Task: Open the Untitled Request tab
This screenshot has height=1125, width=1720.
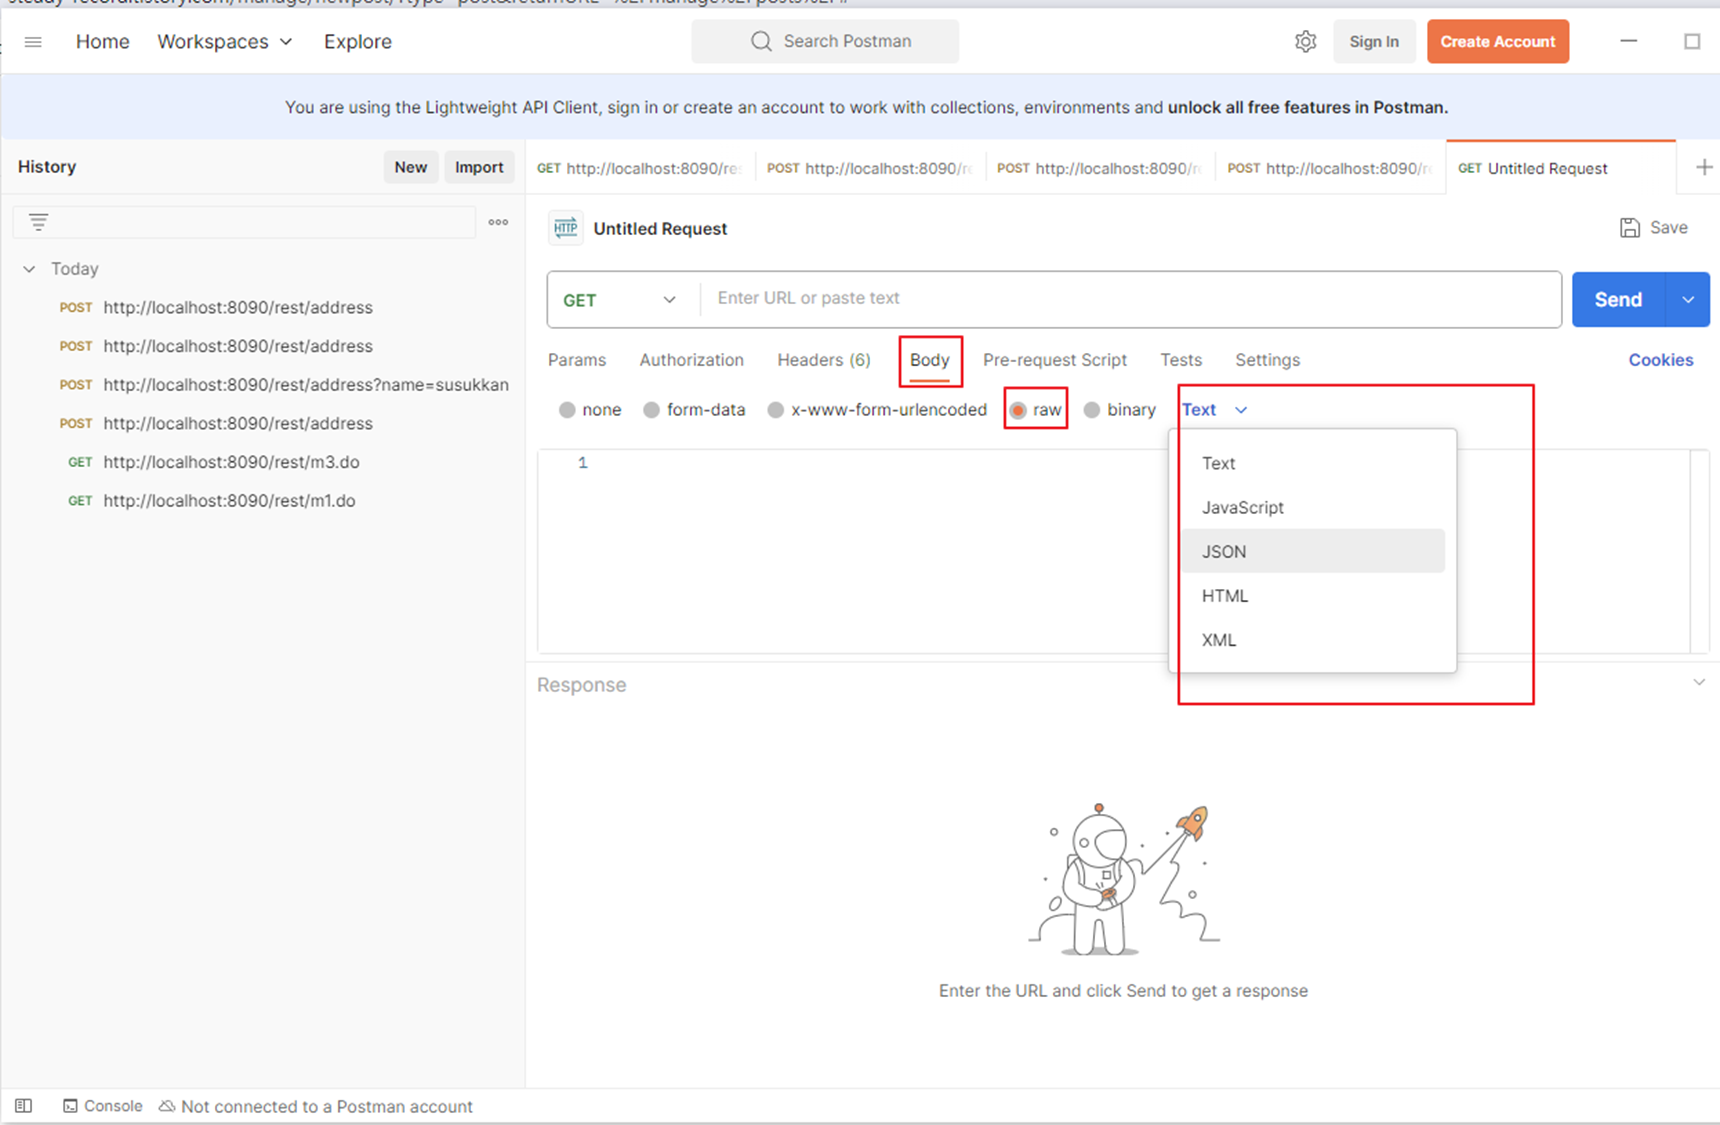Action: (x=1560, y=168)
